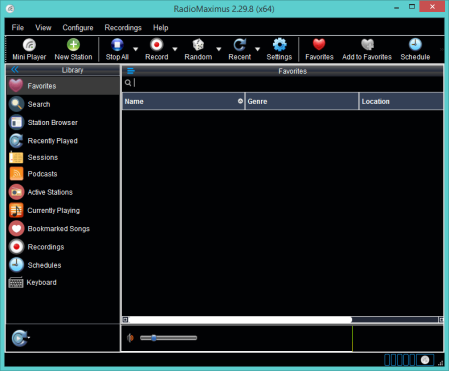Open the Recordings menu
Viewport: 449px width, 371px height.
coord(123,28)
